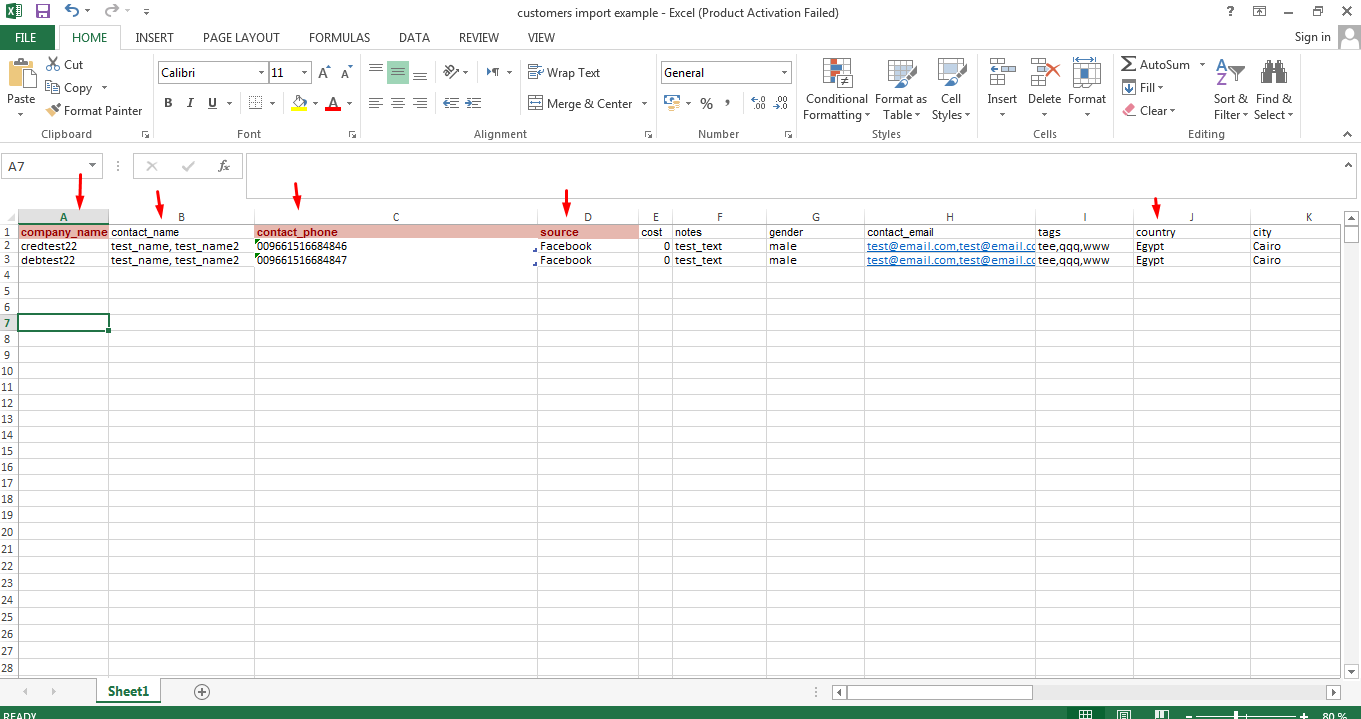
Task: Add a new sheet with plus button
Action: click(x=202, y=691)
